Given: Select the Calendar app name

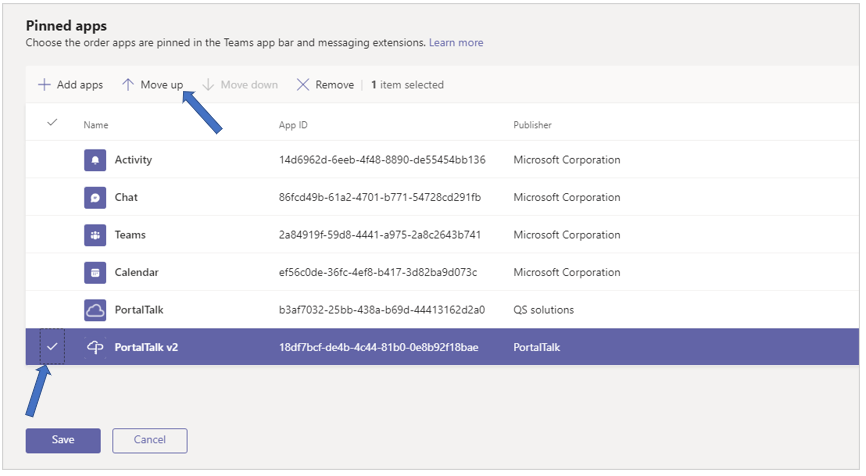Looking at the screenshot, I should (x=136, y=273).
